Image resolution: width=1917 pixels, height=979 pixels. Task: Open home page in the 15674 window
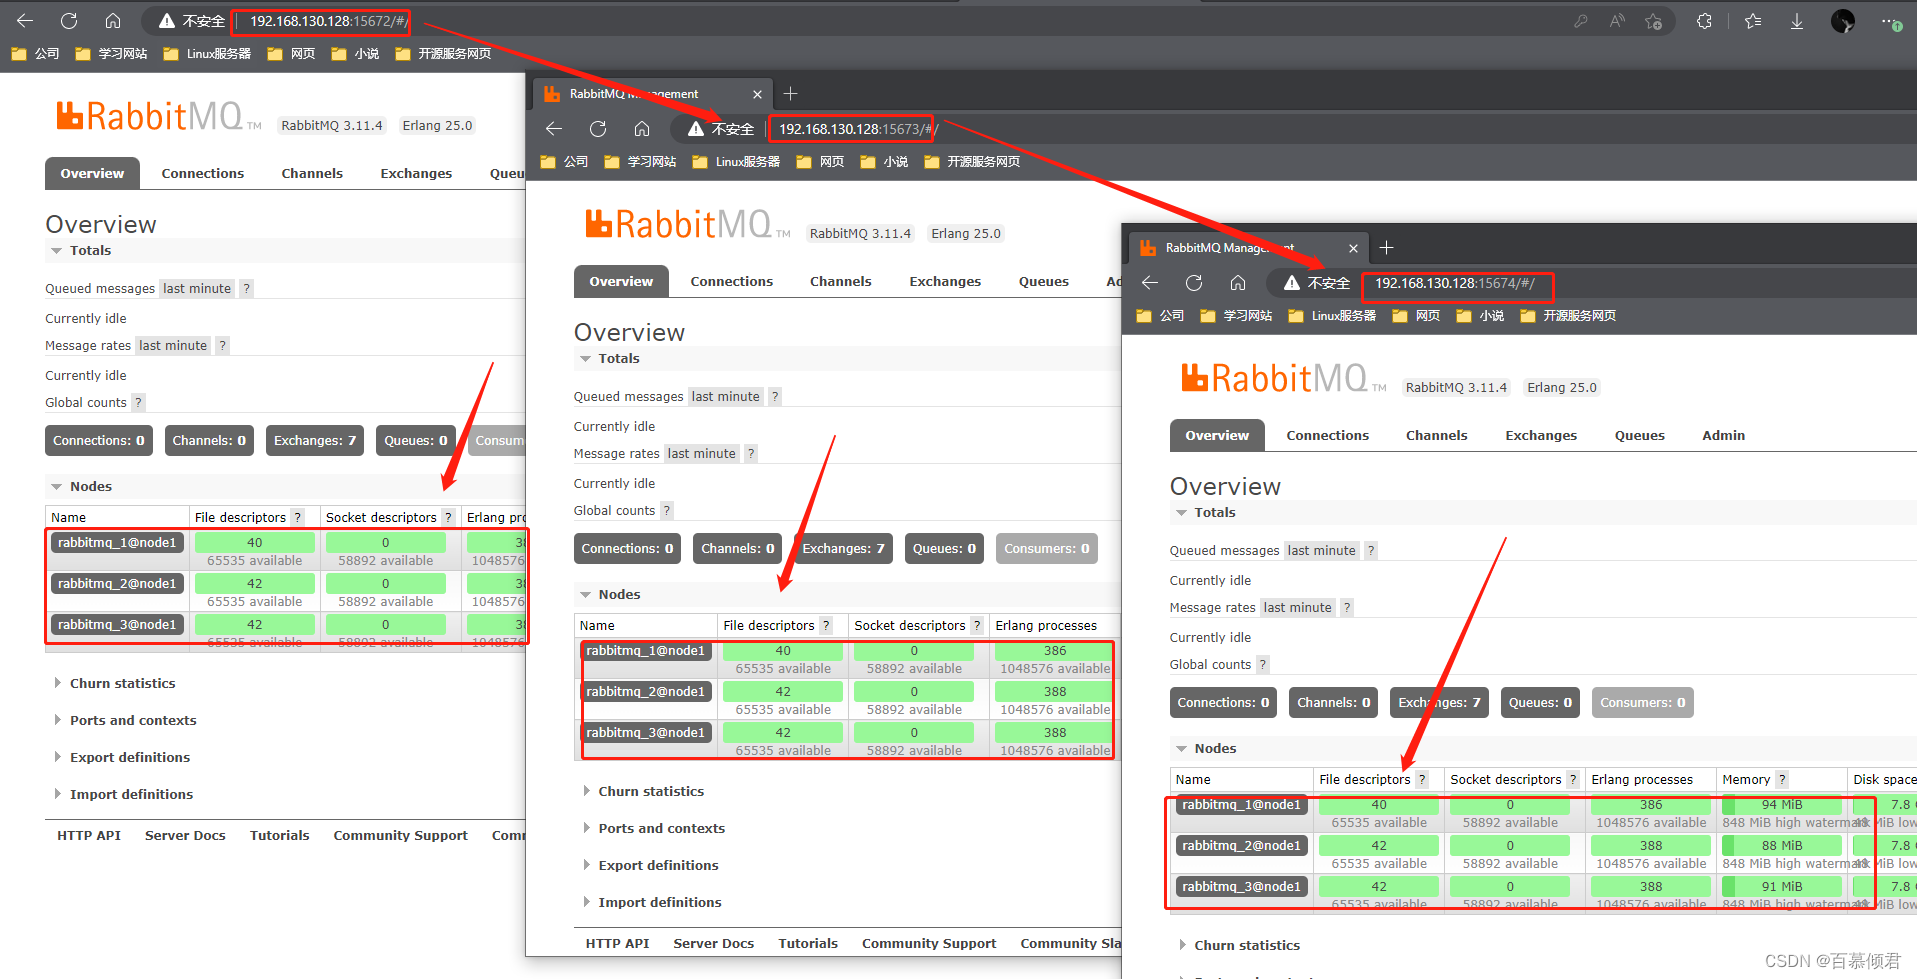click(1238, 282)
